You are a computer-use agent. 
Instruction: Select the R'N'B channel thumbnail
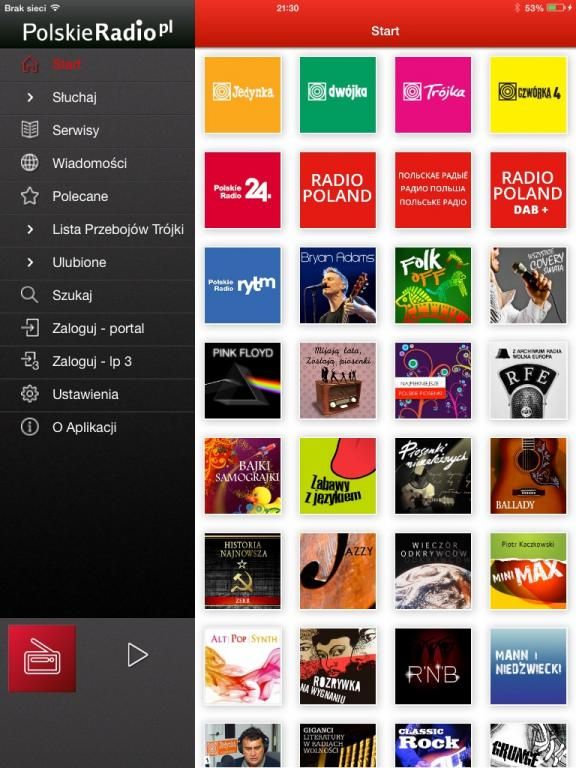(433, 666)
